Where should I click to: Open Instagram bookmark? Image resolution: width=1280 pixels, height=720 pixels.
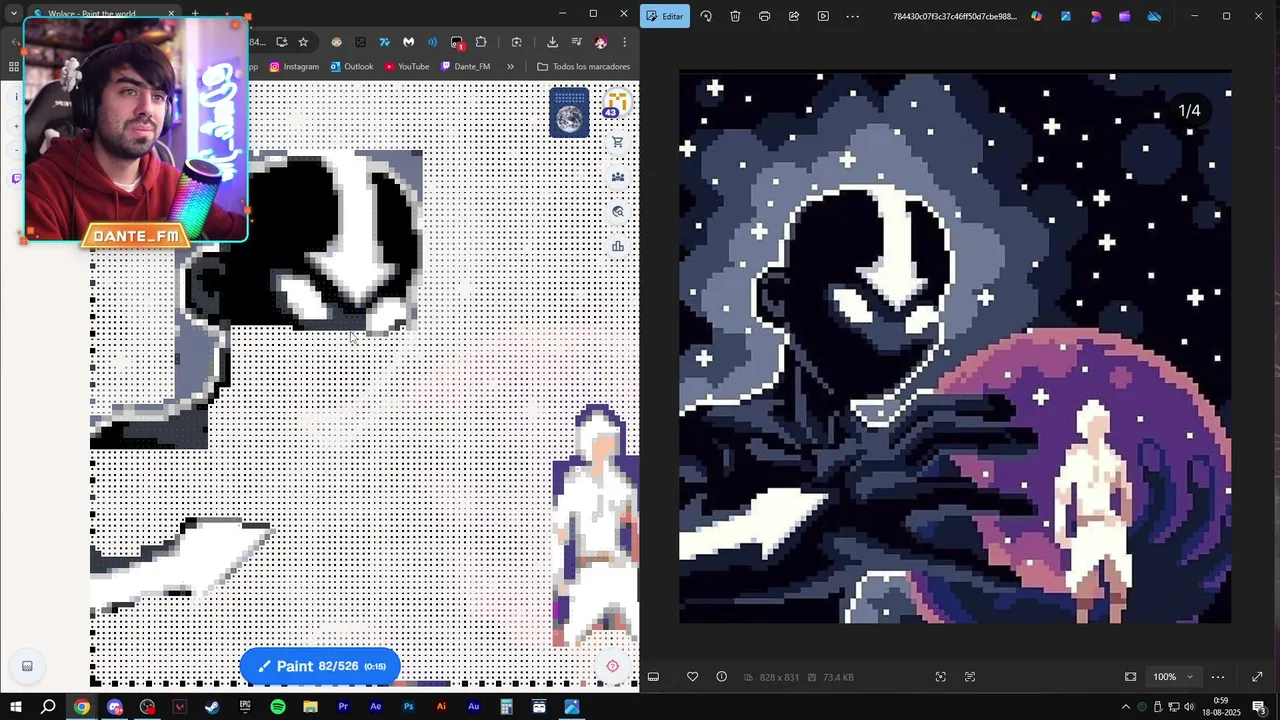click(x=294, y=67)
